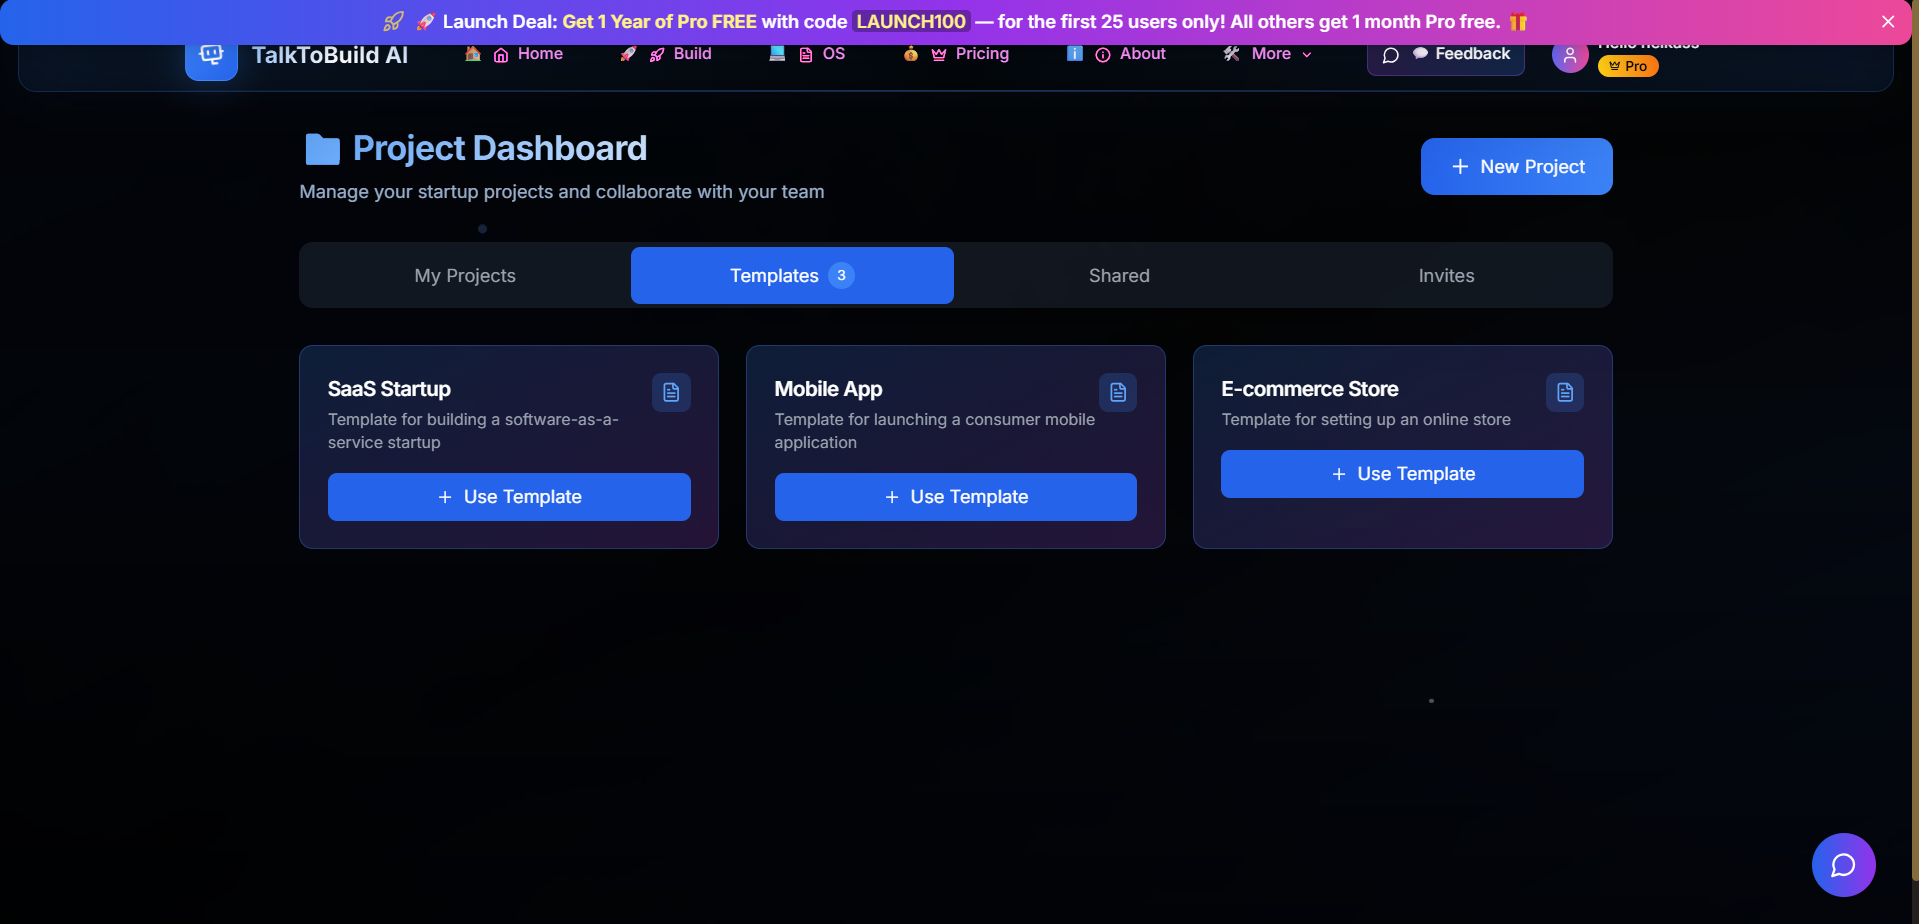This screenshot has height=924, width=1919.
Task: Click the TalkToBuild AI robot logo icon
Action: [211, 57]
